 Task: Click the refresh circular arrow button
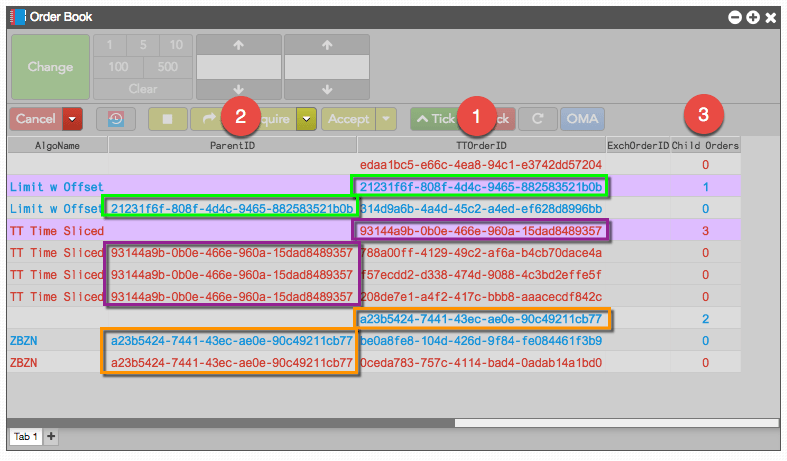click(538, 119)
